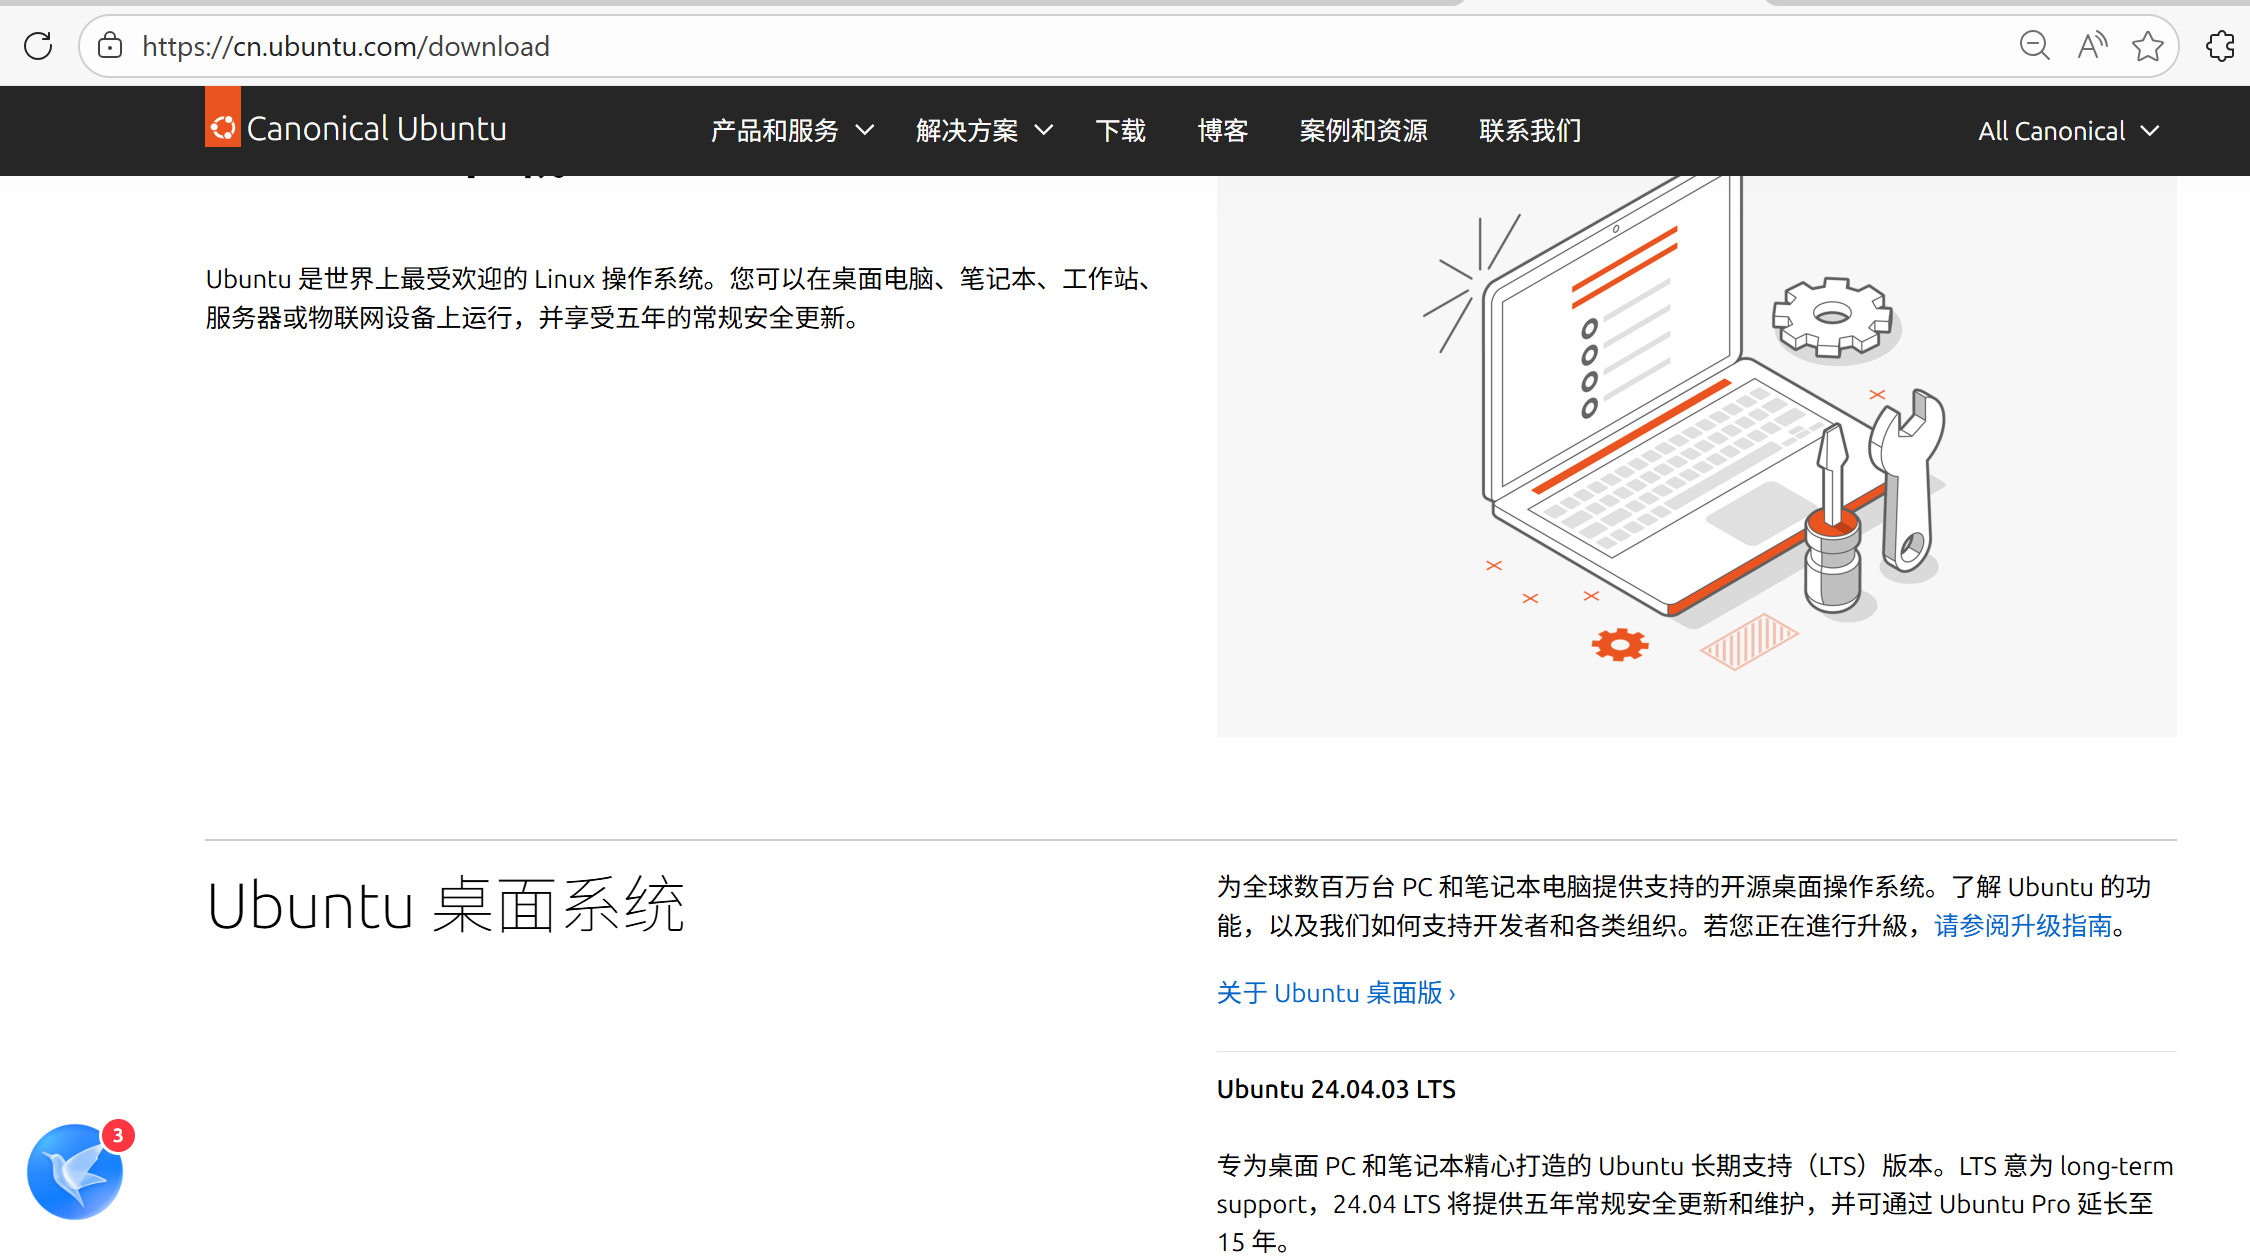Image resolution: width=2250 pixels, height=1260 pixels.
Task: Click the 关于 Ubuntu 桌面版 link
Action: pyautogui.click(x=1335, y=992)
